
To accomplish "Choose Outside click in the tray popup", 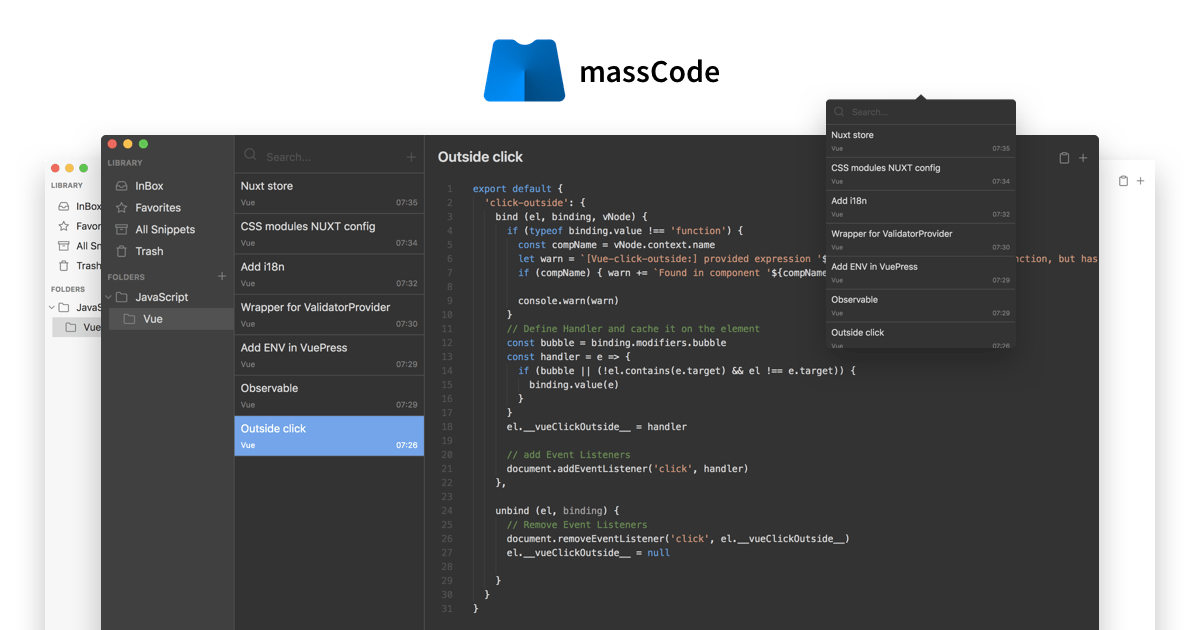I will click(x=921, y=336).
